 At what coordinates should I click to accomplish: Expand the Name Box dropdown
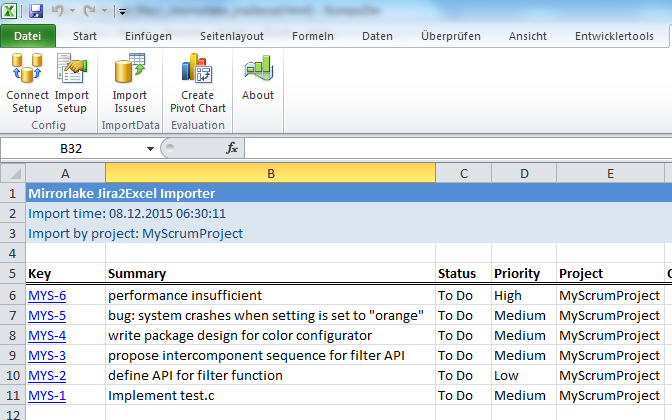[x=150, y=149]
